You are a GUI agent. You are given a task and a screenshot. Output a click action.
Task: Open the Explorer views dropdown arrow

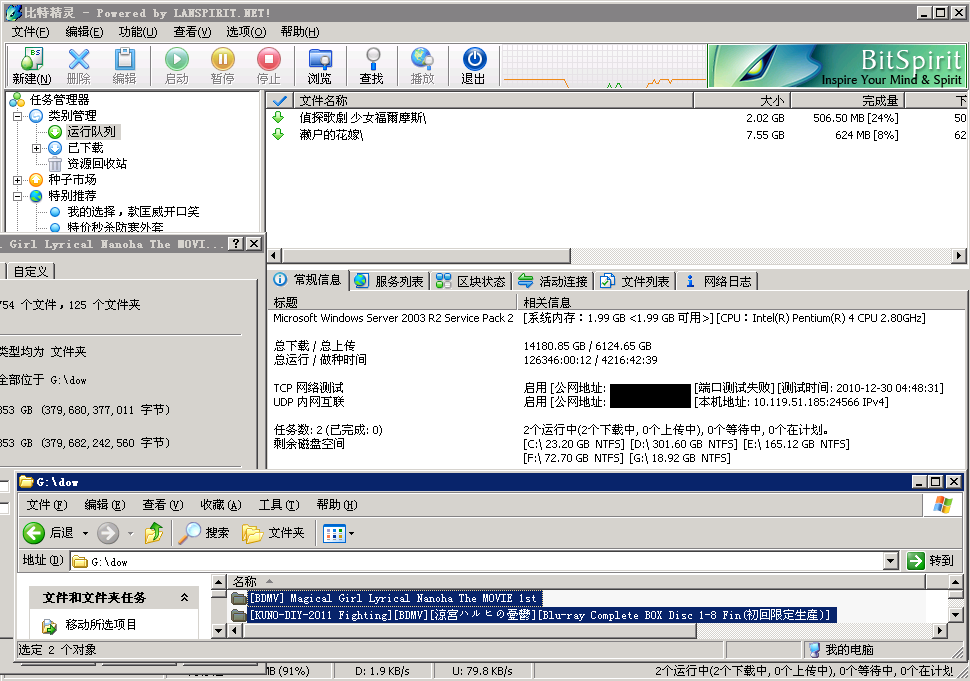(x=351, y=534)
